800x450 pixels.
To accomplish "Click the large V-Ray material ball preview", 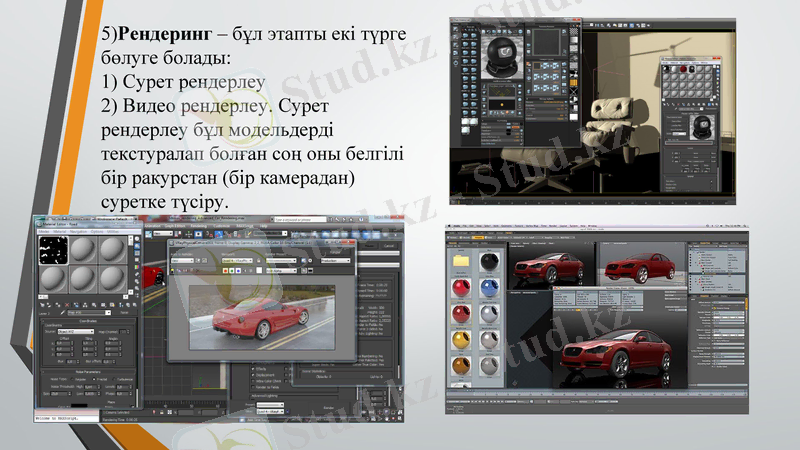I will click(x=502, y=58).
